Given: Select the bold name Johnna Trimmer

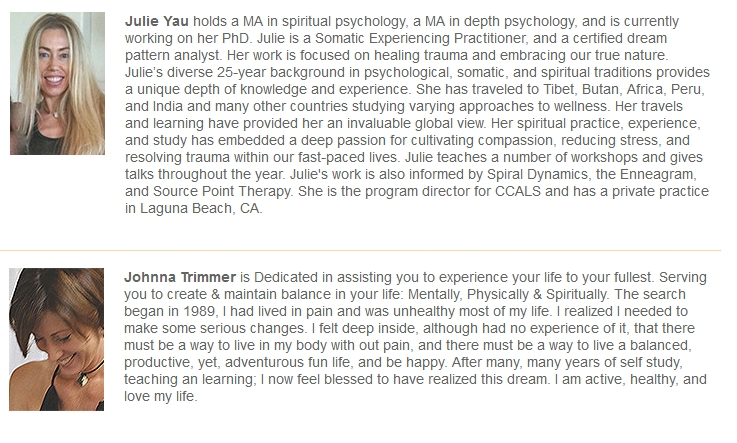Looking at the screenshot, I should (x=180, y=277).
